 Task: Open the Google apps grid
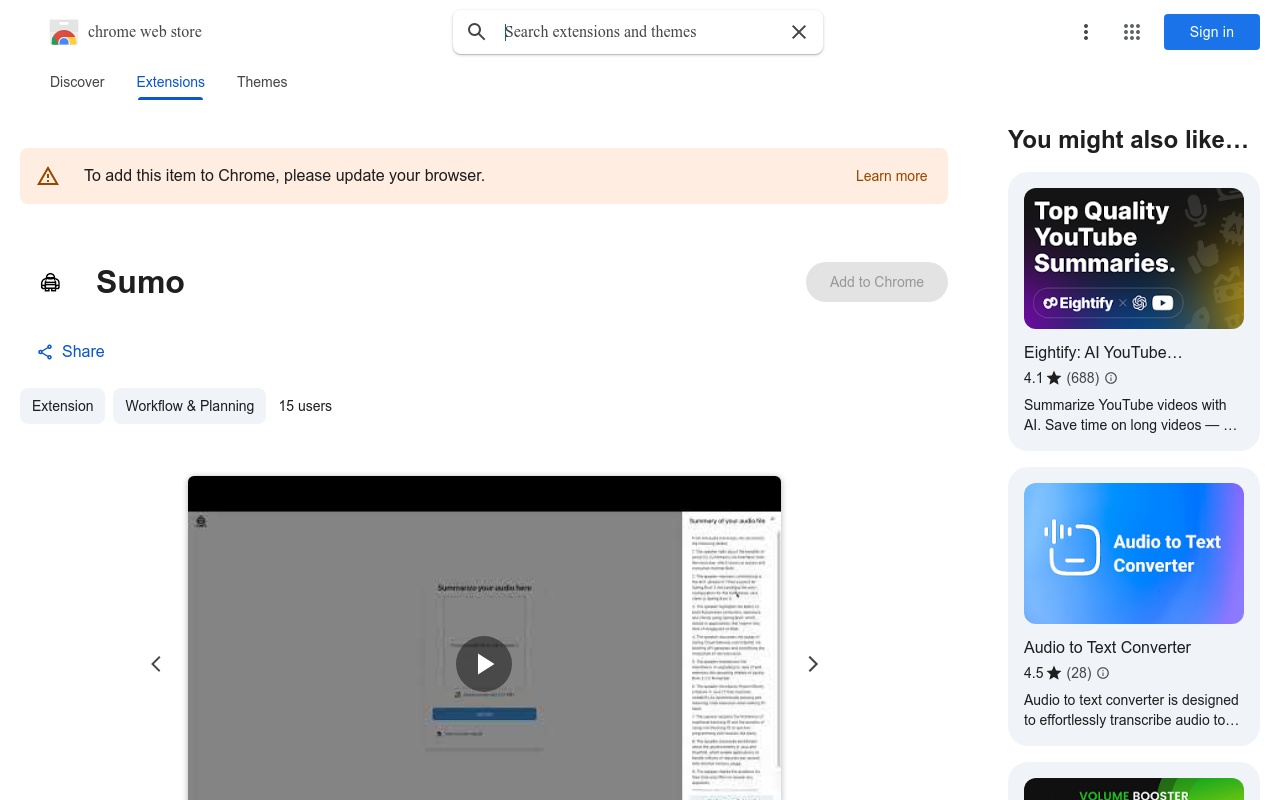coord(1132,32)
